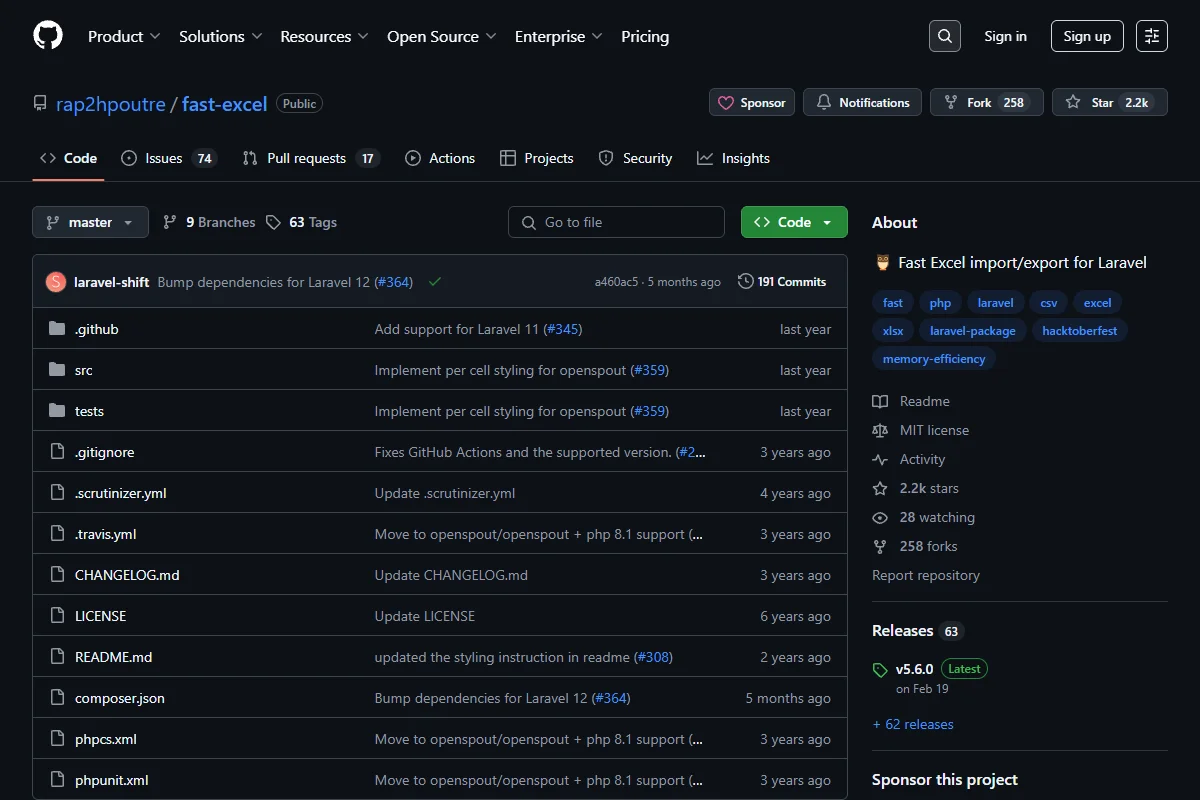
Task: Expand the Product menu in header
Action: [124, 36]
